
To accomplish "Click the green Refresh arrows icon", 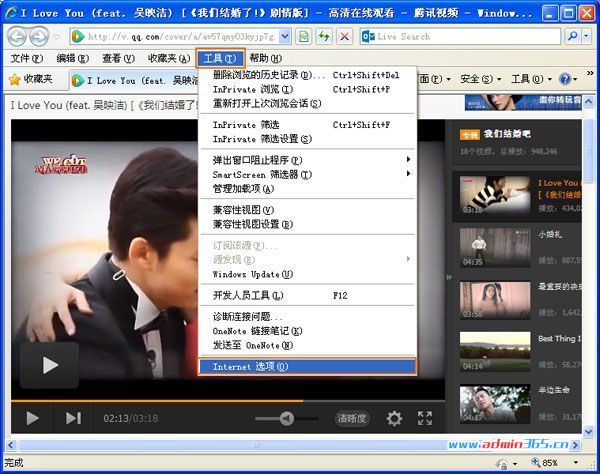I will (324, 37).
